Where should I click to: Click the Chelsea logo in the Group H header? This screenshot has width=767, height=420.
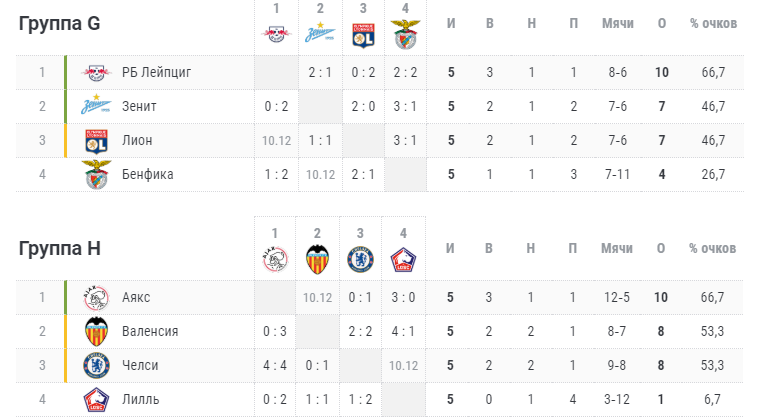click(x=361, y=259)
